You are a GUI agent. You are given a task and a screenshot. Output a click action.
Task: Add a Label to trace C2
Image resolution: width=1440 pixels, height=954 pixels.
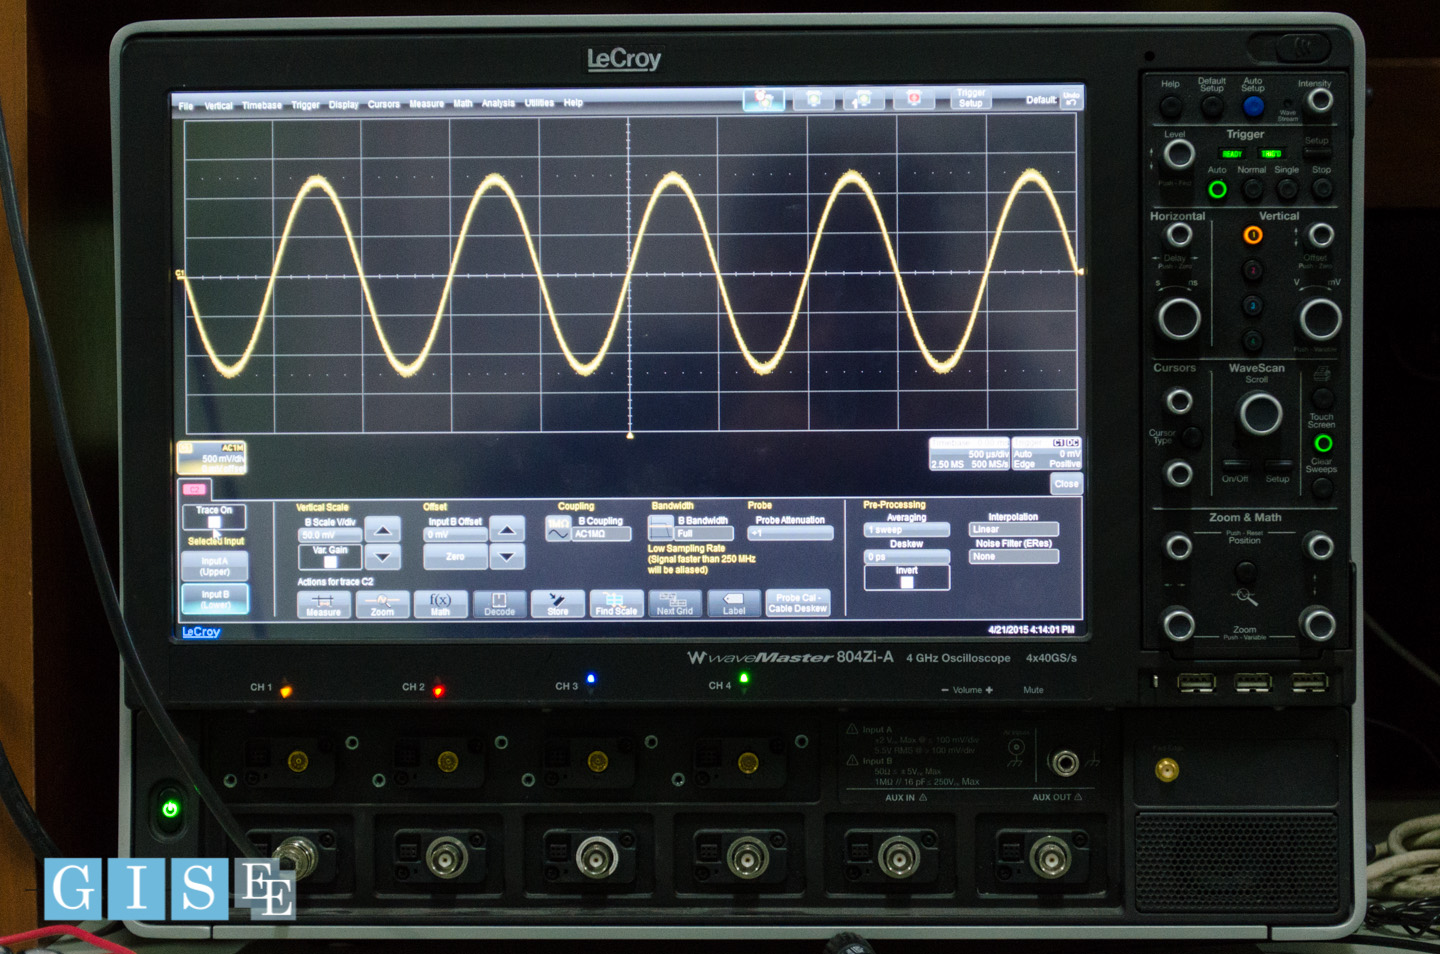[733, 604]
